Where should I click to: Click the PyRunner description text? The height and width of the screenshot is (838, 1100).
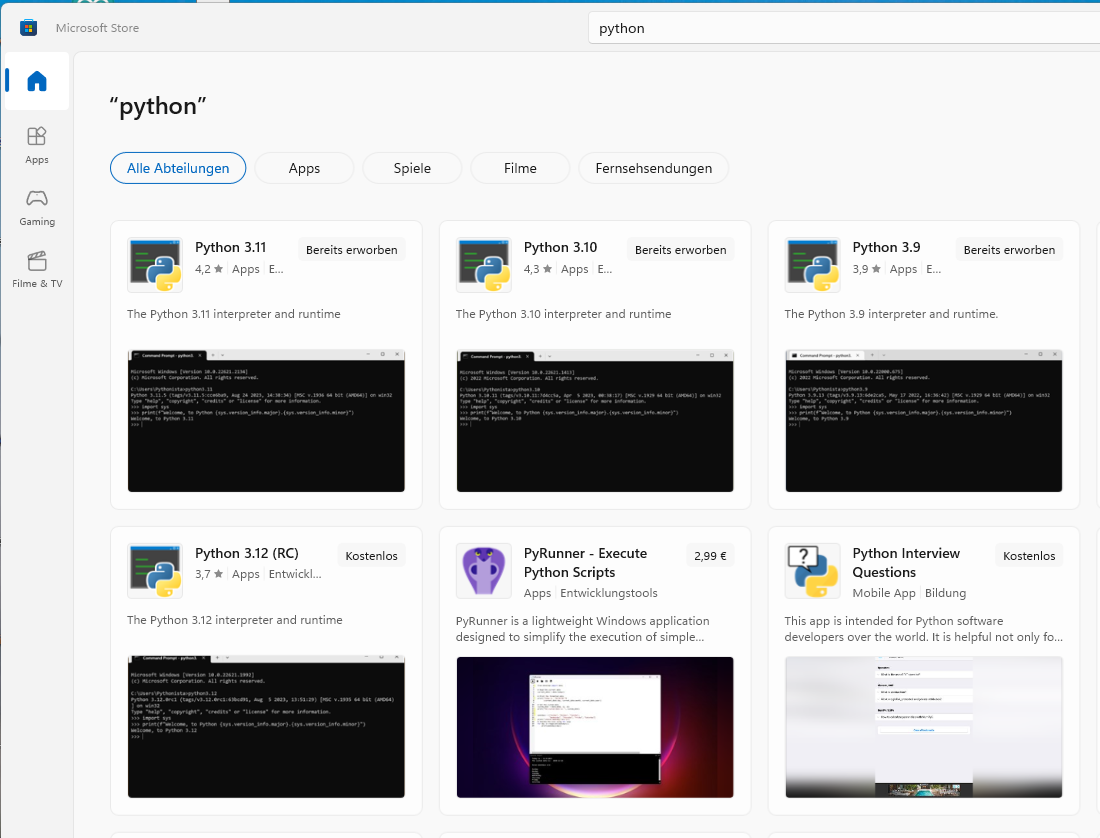coord(582,628)
